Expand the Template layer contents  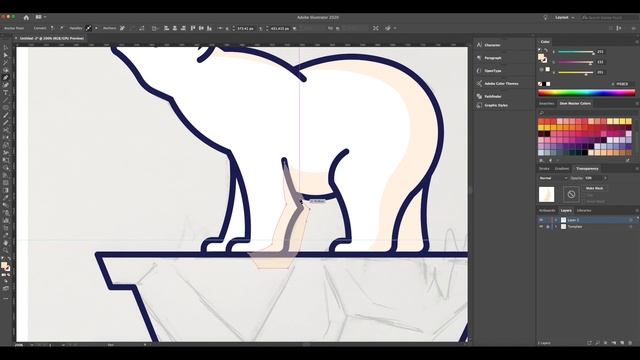coord(556,227)
